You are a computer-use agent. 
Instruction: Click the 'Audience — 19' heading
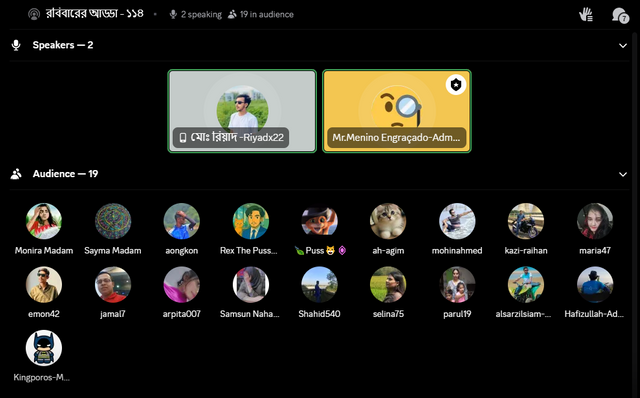[x=65, y=174]
